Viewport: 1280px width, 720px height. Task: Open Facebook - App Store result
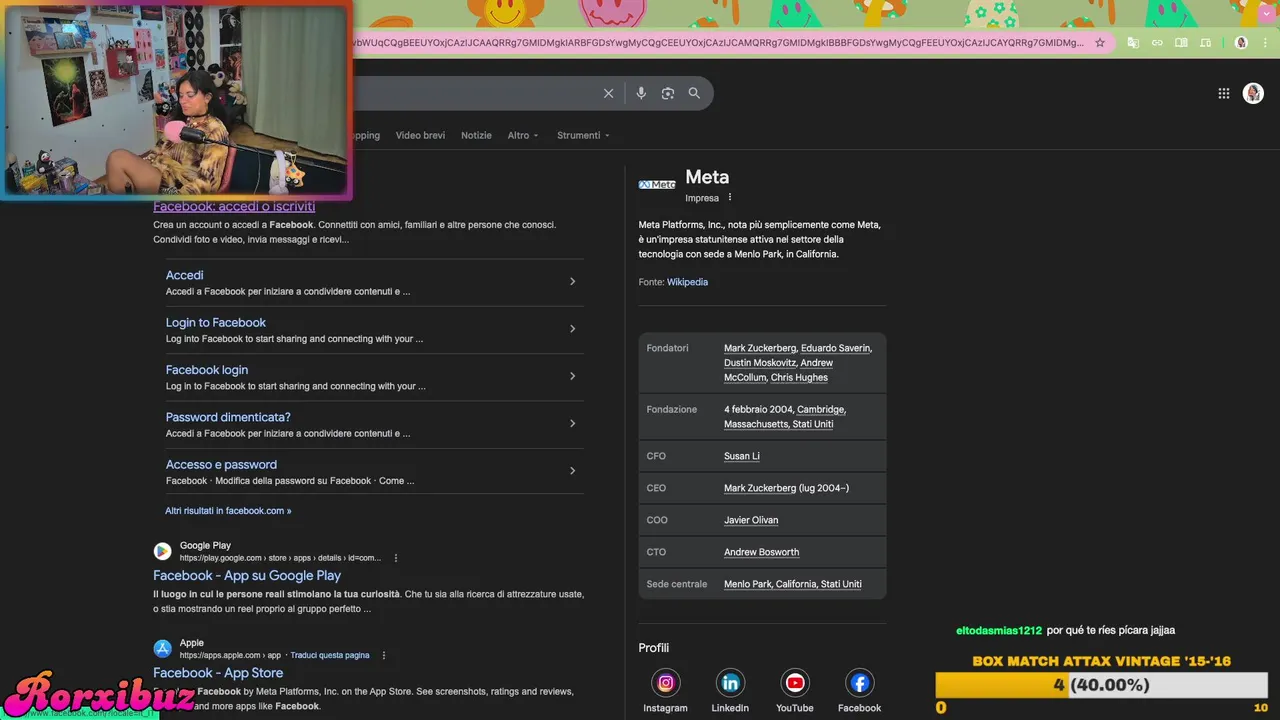(218, 673)
